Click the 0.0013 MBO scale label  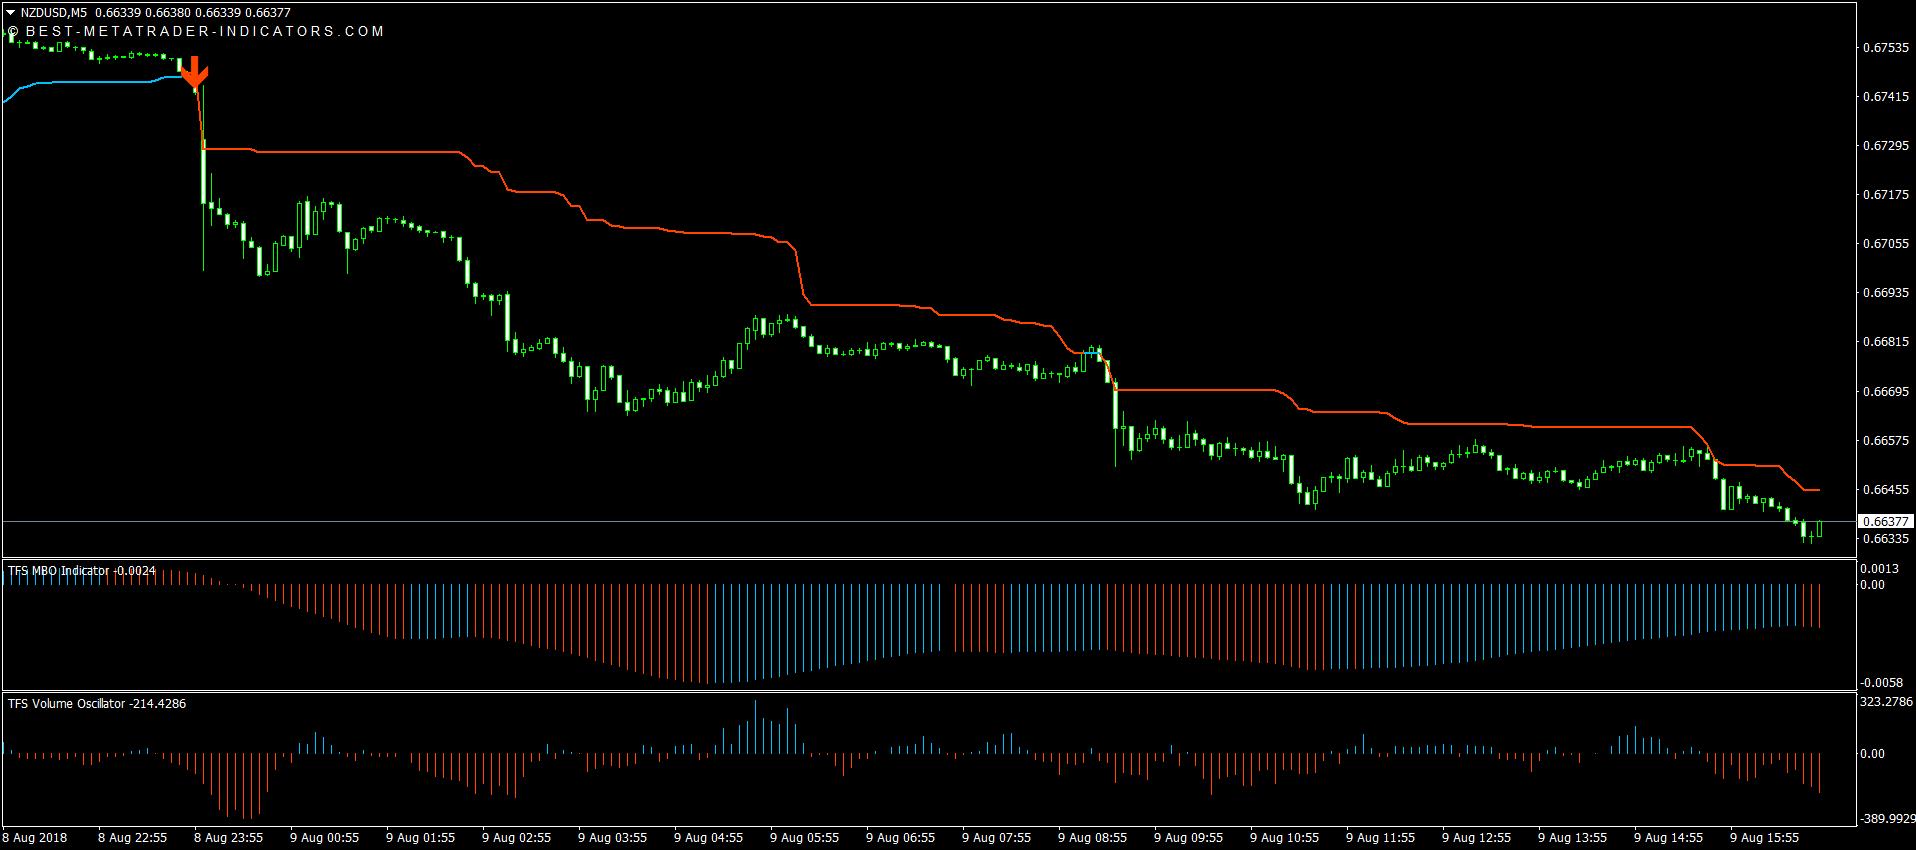coord(1879,569)
